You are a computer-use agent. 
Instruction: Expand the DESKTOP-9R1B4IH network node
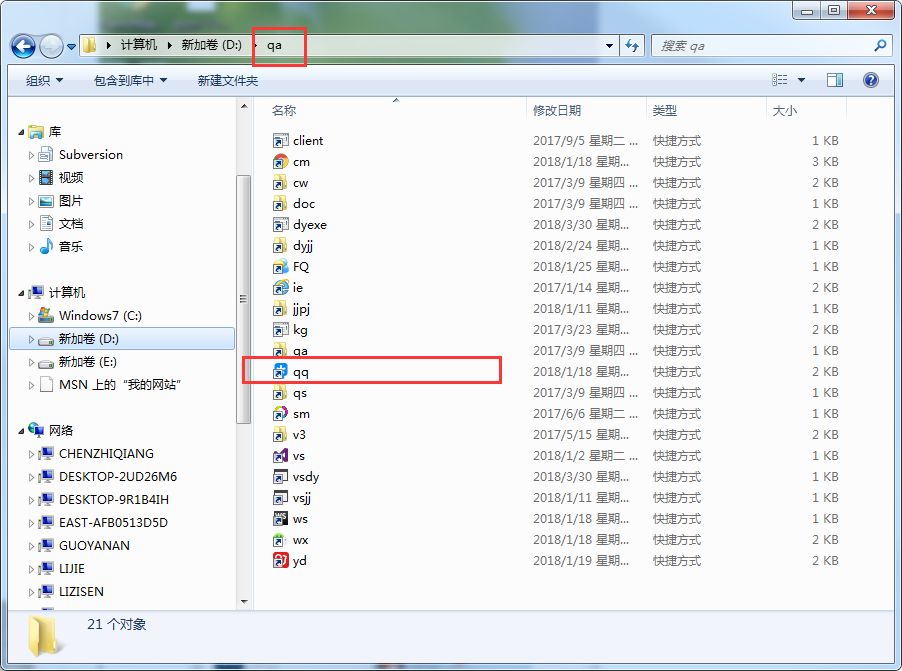tap(31, 500)
